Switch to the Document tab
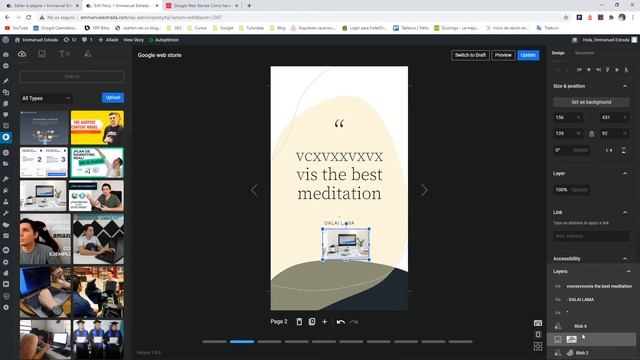 pyautogui.click(x=584, y=53)
